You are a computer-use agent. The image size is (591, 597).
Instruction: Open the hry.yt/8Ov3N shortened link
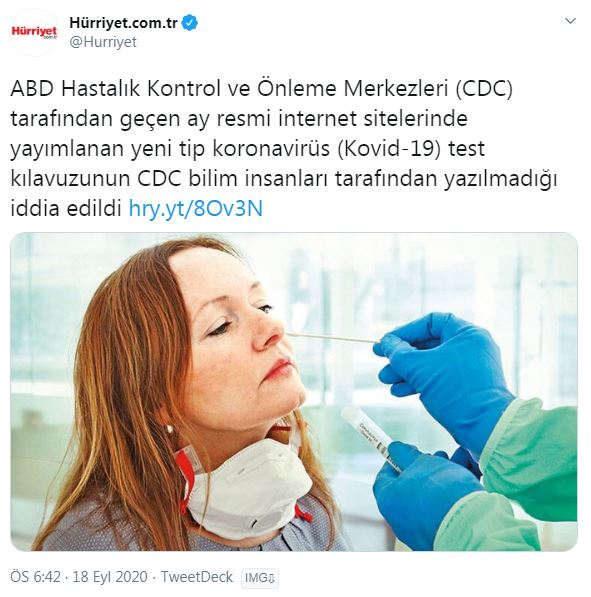(x=196, y=208)
